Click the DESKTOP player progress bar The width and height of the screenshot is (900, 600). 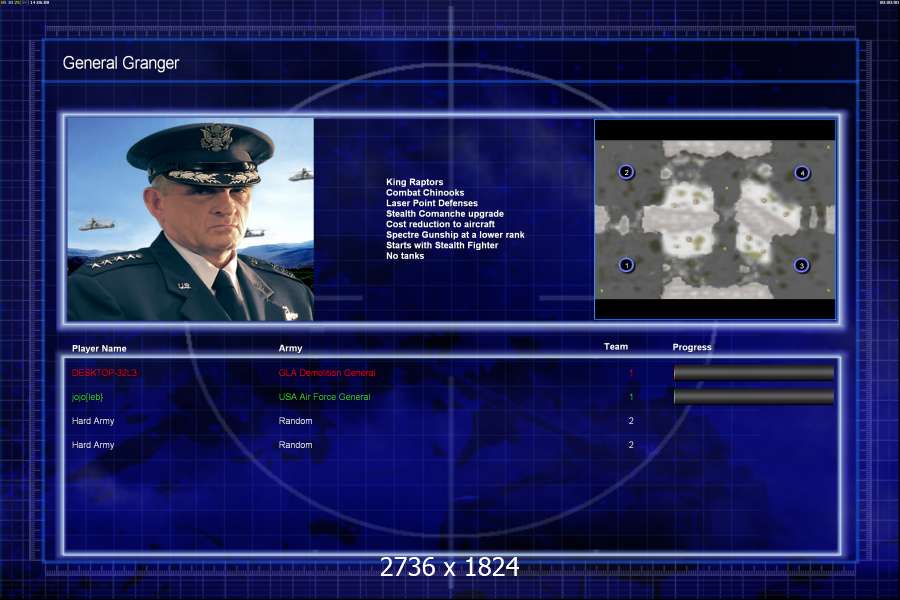click(754, 373)
